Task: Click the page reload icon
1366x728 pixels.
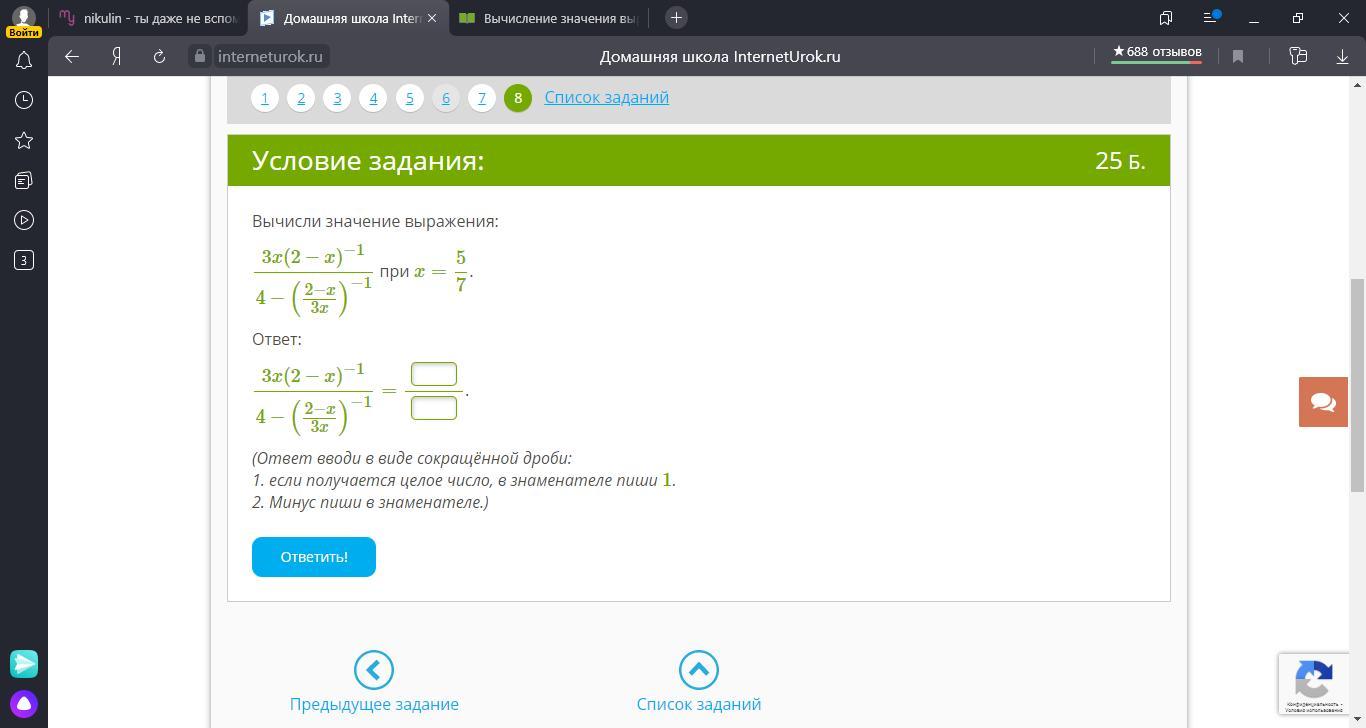Action: click(159, 57)
